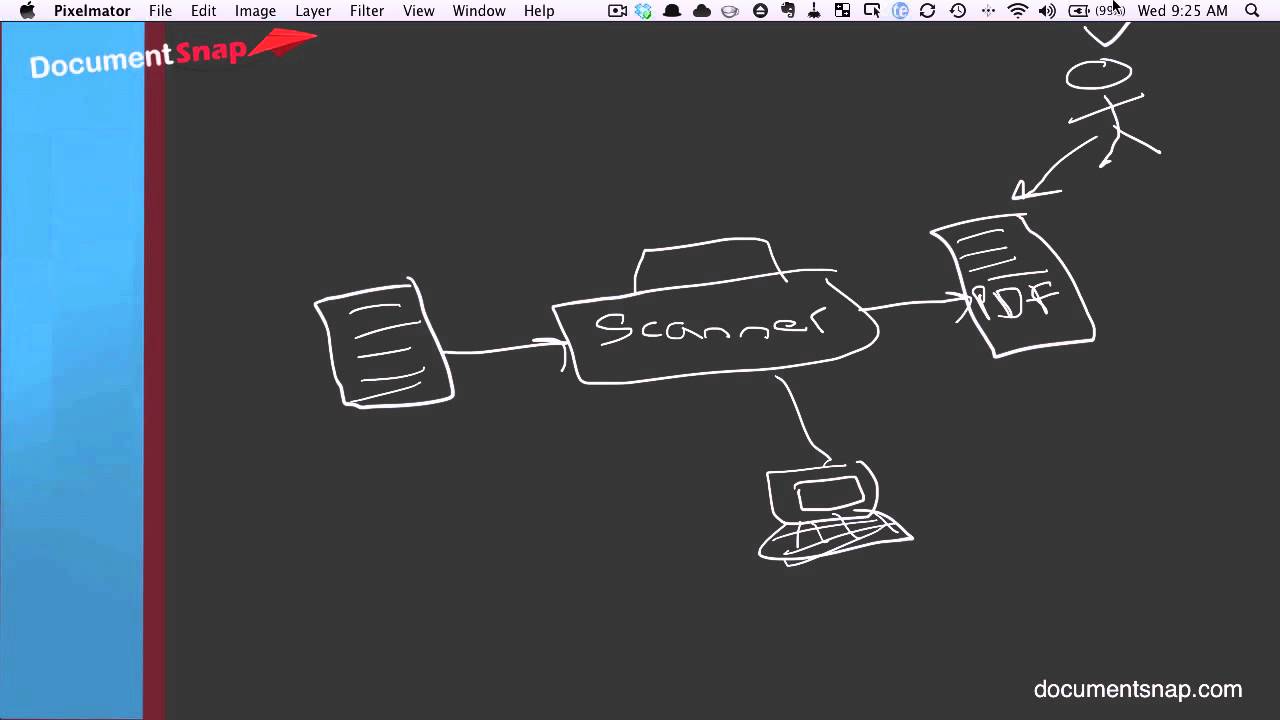The image size is (1280, 720).
Task: Open the Layer menu
Action: click(313, 11)
